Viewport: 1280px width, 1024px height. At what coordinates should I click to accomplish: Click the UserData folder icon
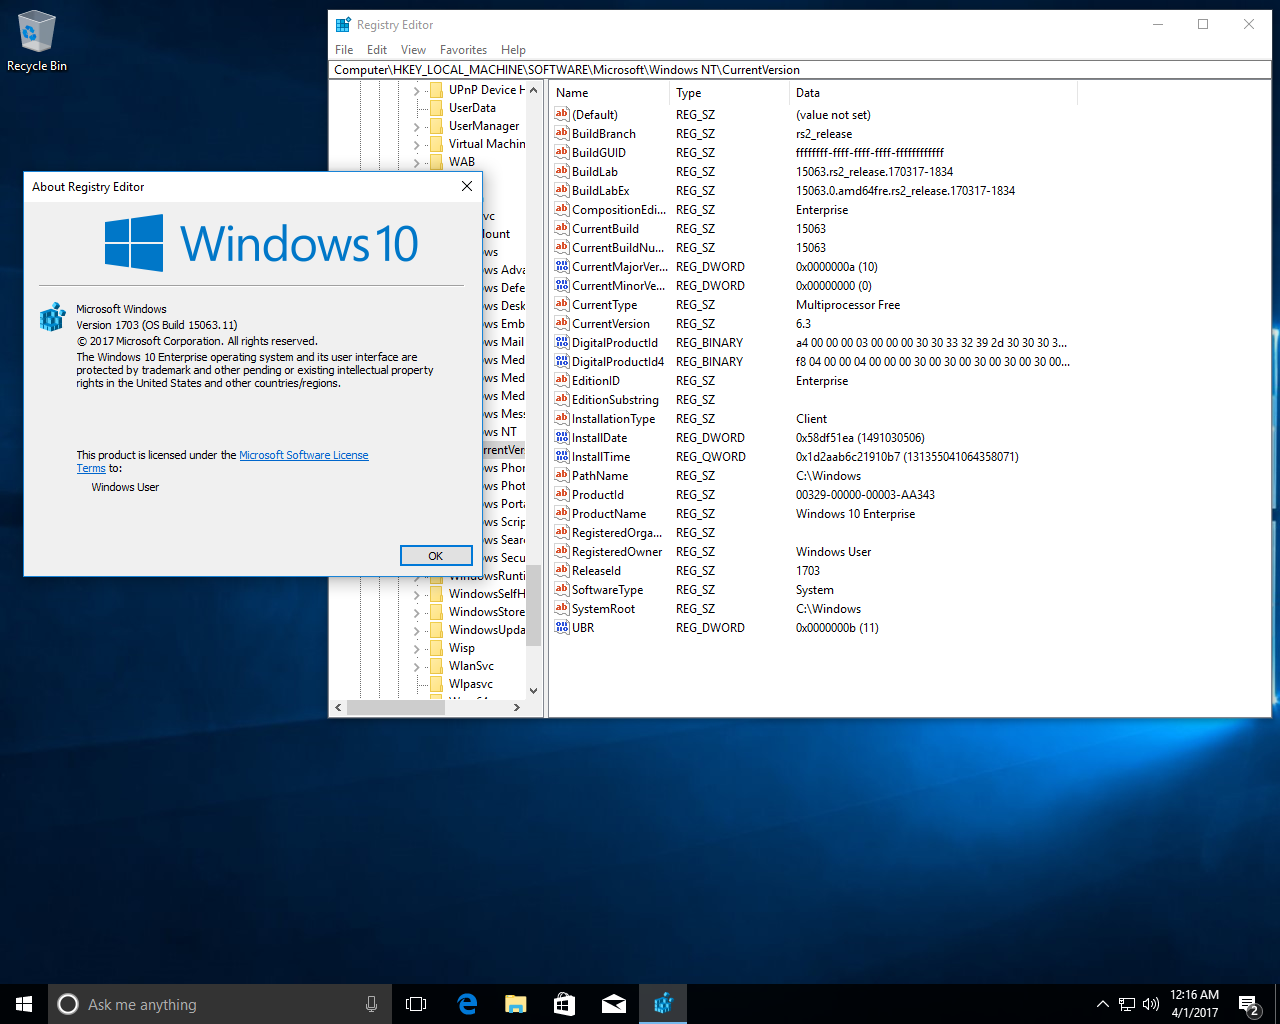tap(436, 107)
